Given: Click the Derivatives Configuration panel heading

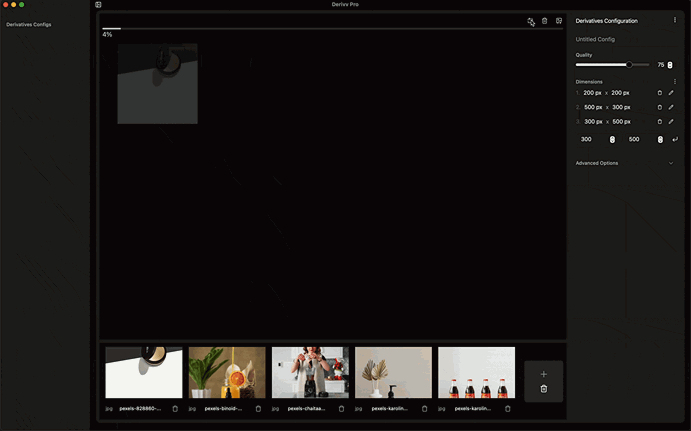Looking at the screenshot, I should (606, 21).
